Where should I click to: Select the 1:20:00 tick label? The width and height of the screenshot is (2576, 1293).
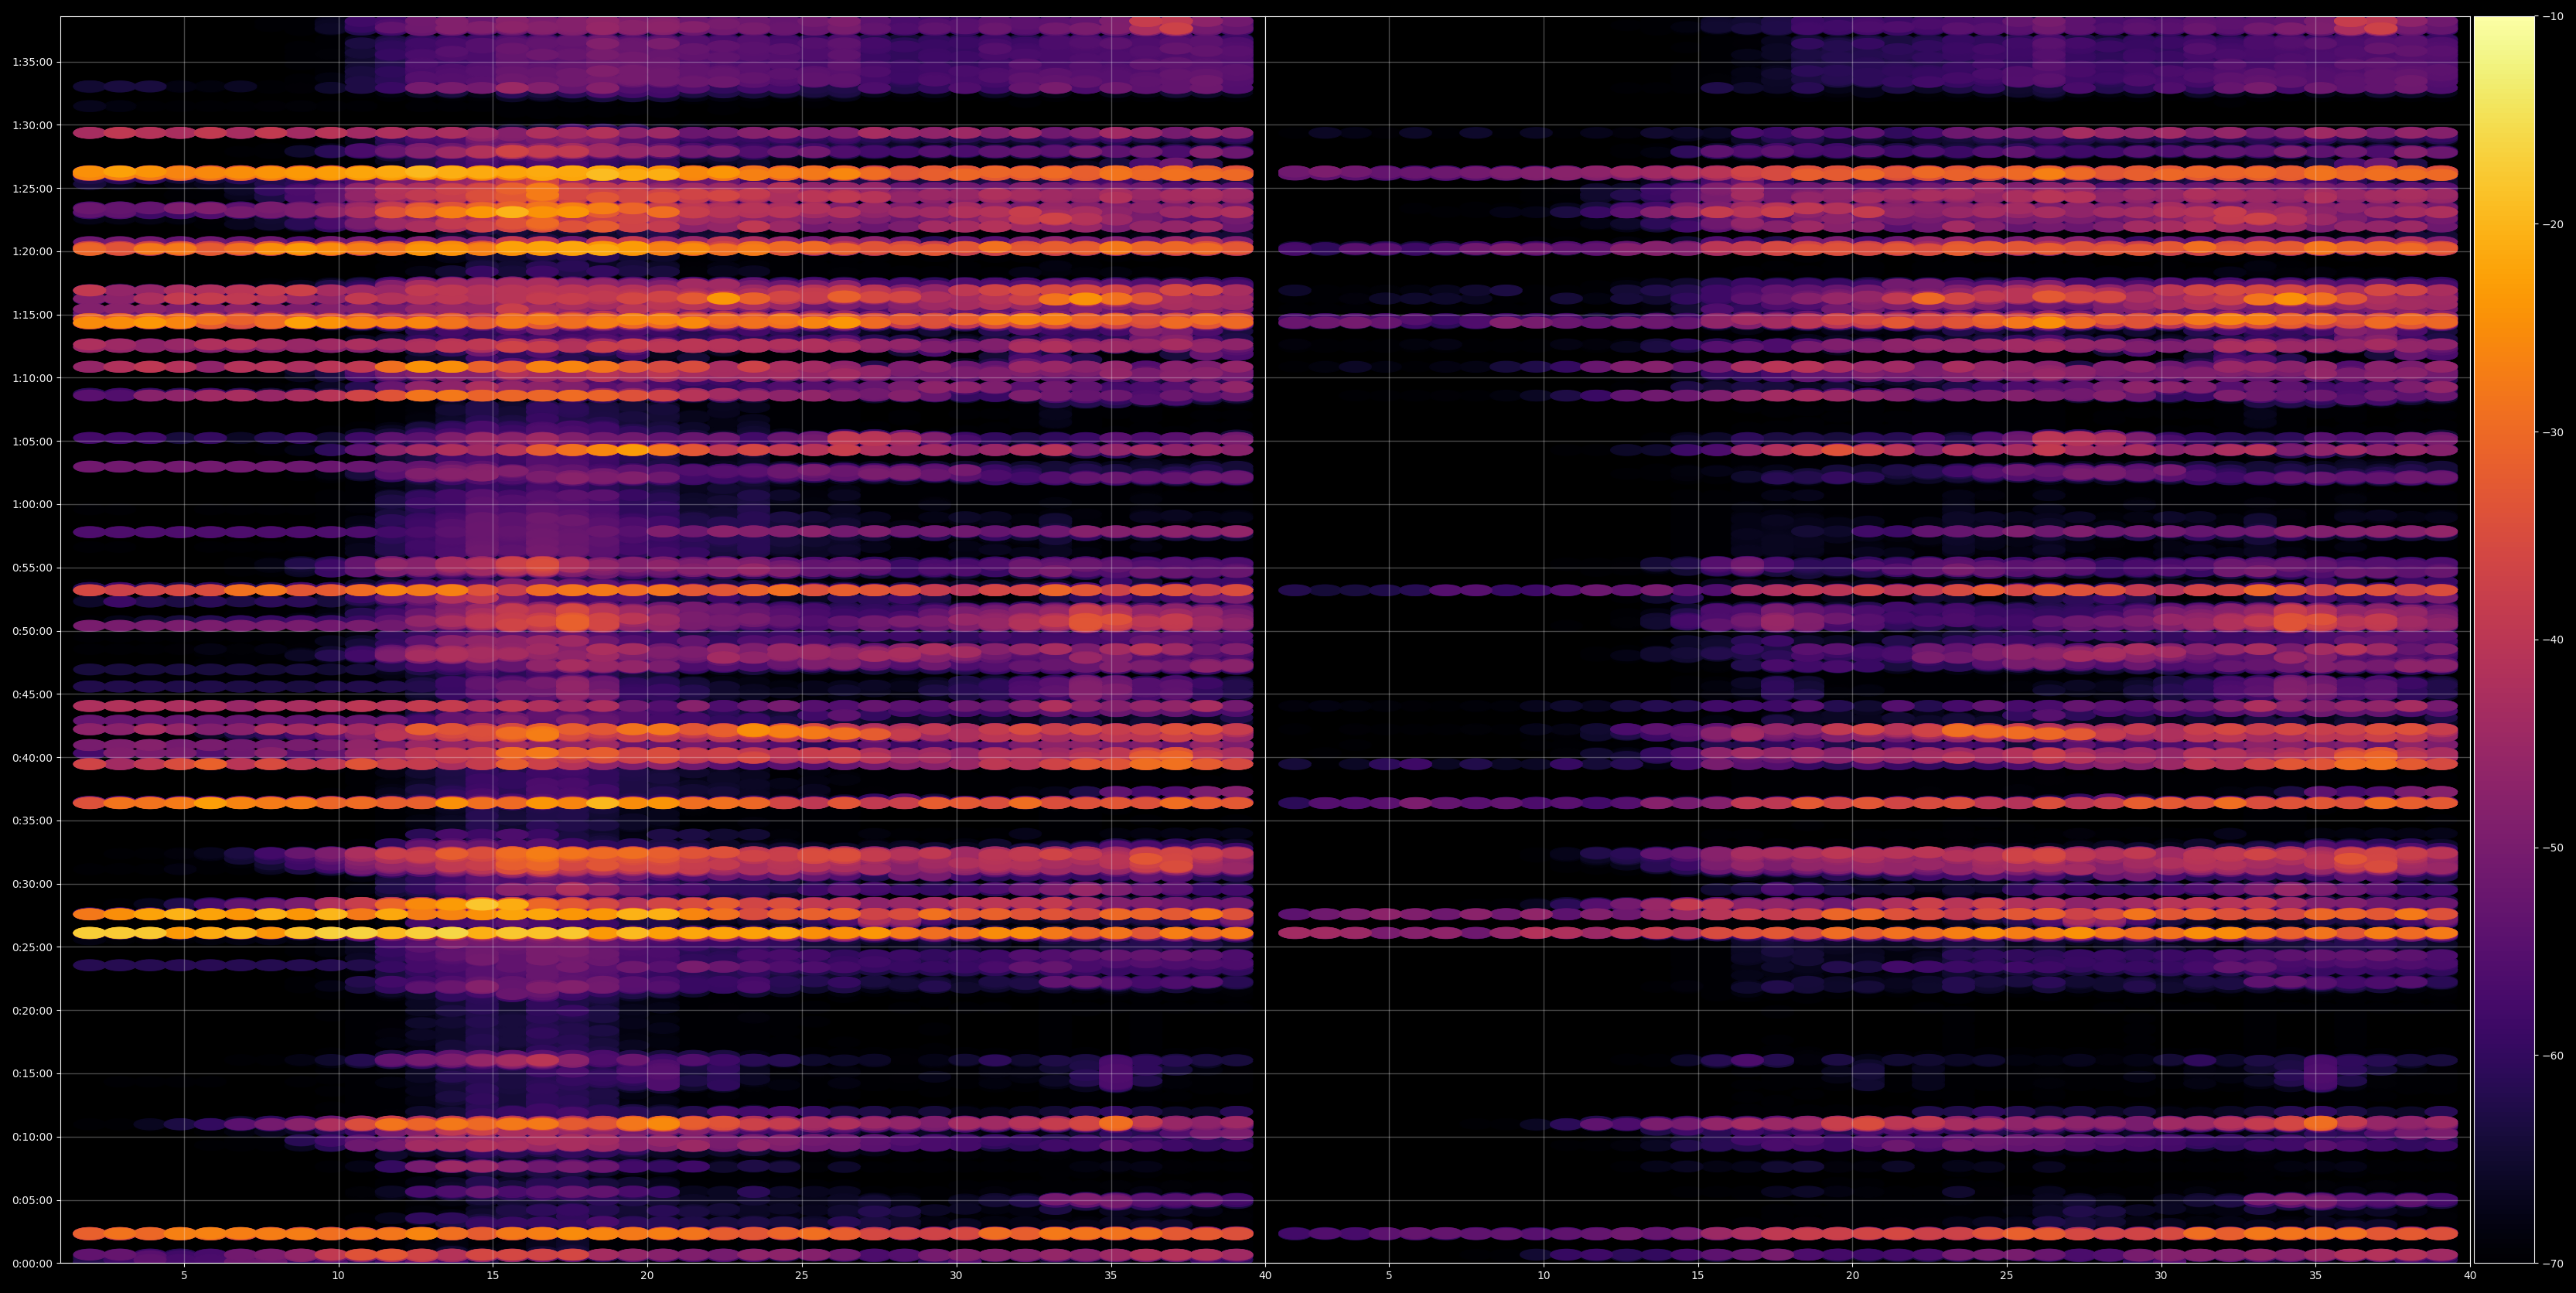coord(32,252)
